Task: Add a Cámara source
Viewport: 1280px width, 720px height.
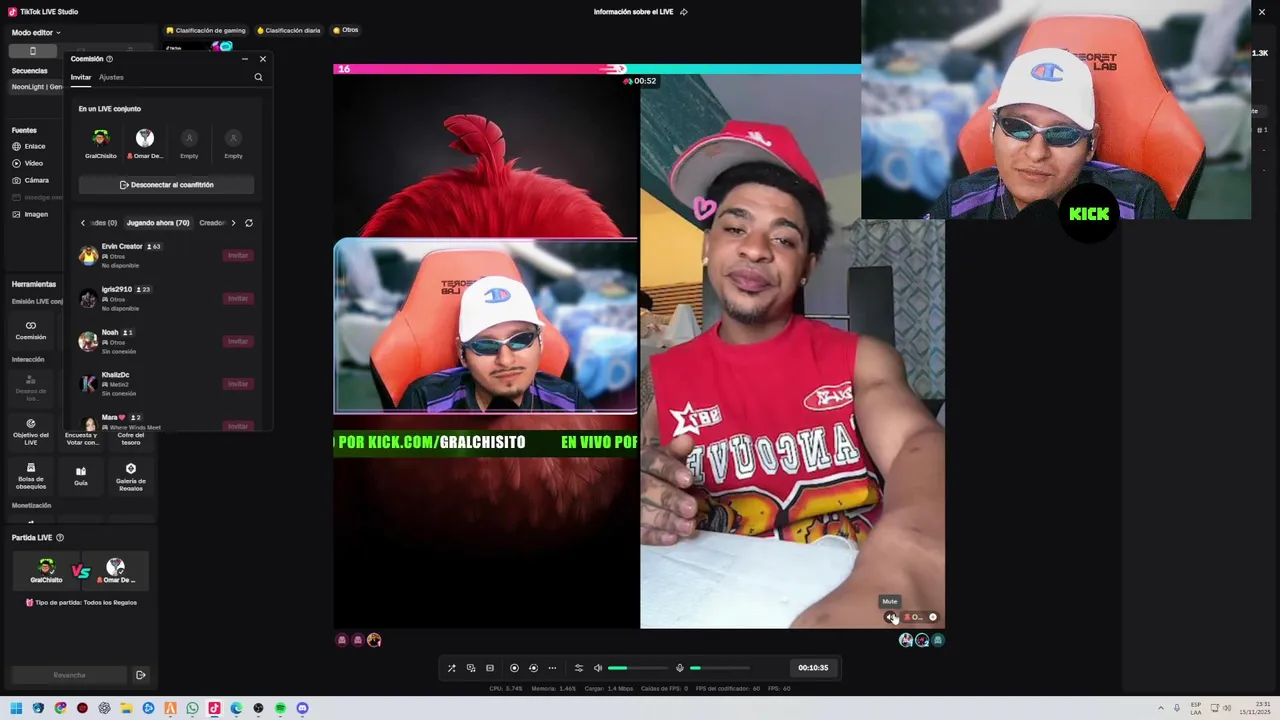Action: (30, 180)
